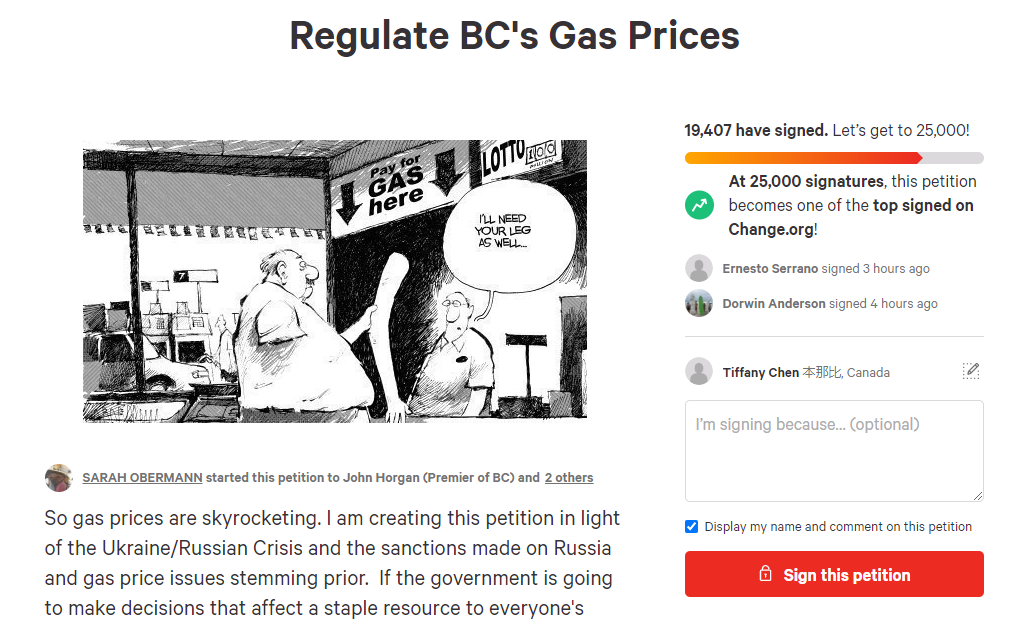This screenshot has width=1024, height=630.
Task: Click Sarah Obermann's profile picture
Action: click(x=59, y=477)
